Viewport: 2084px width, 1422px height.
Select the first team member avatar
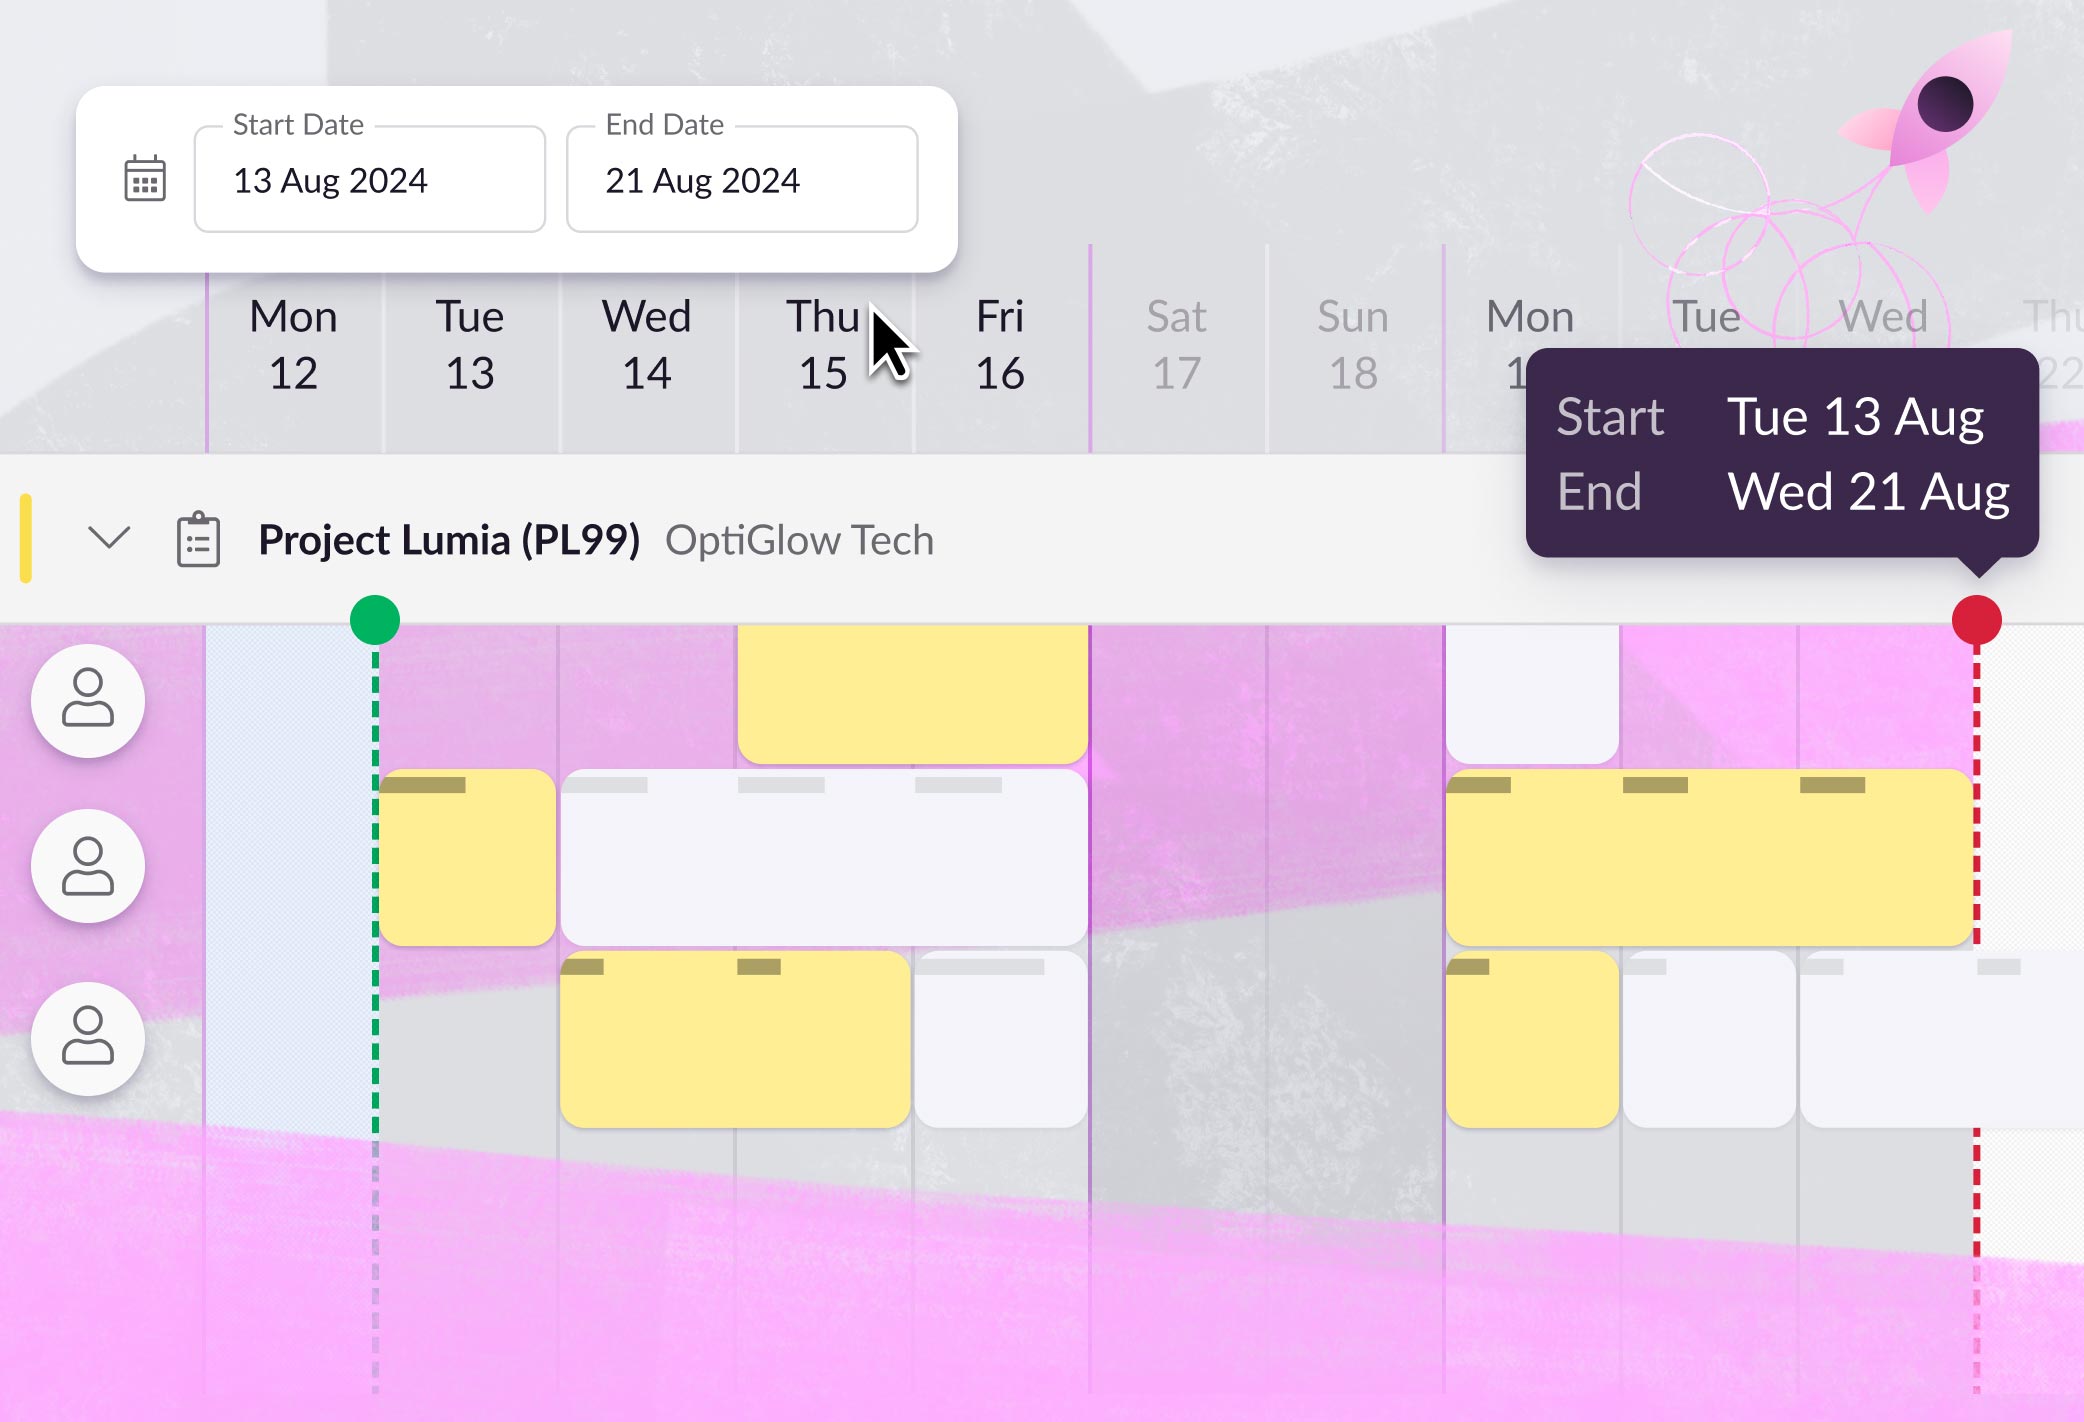click(88, 700)
